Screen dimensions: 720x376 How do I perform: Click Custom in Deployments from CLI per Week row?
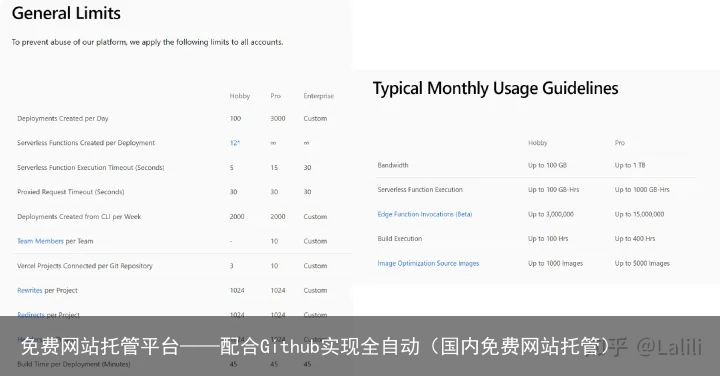315,216
